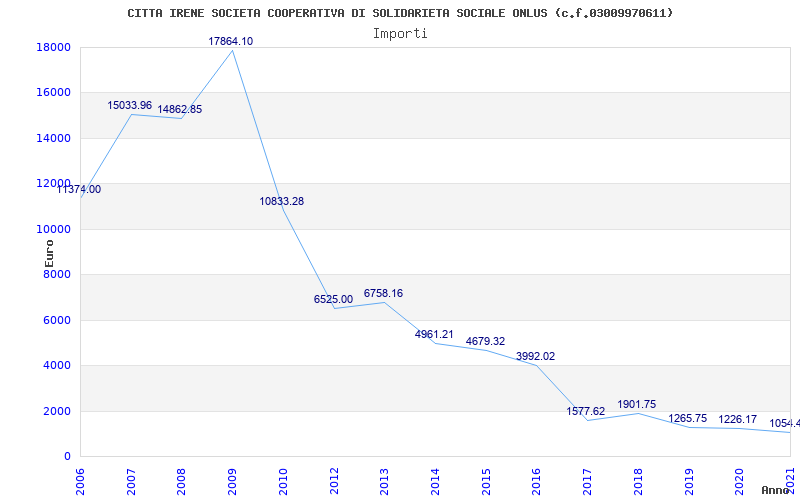
Task: Click the 10000 y-axis tick
Action: pos(53,230)
